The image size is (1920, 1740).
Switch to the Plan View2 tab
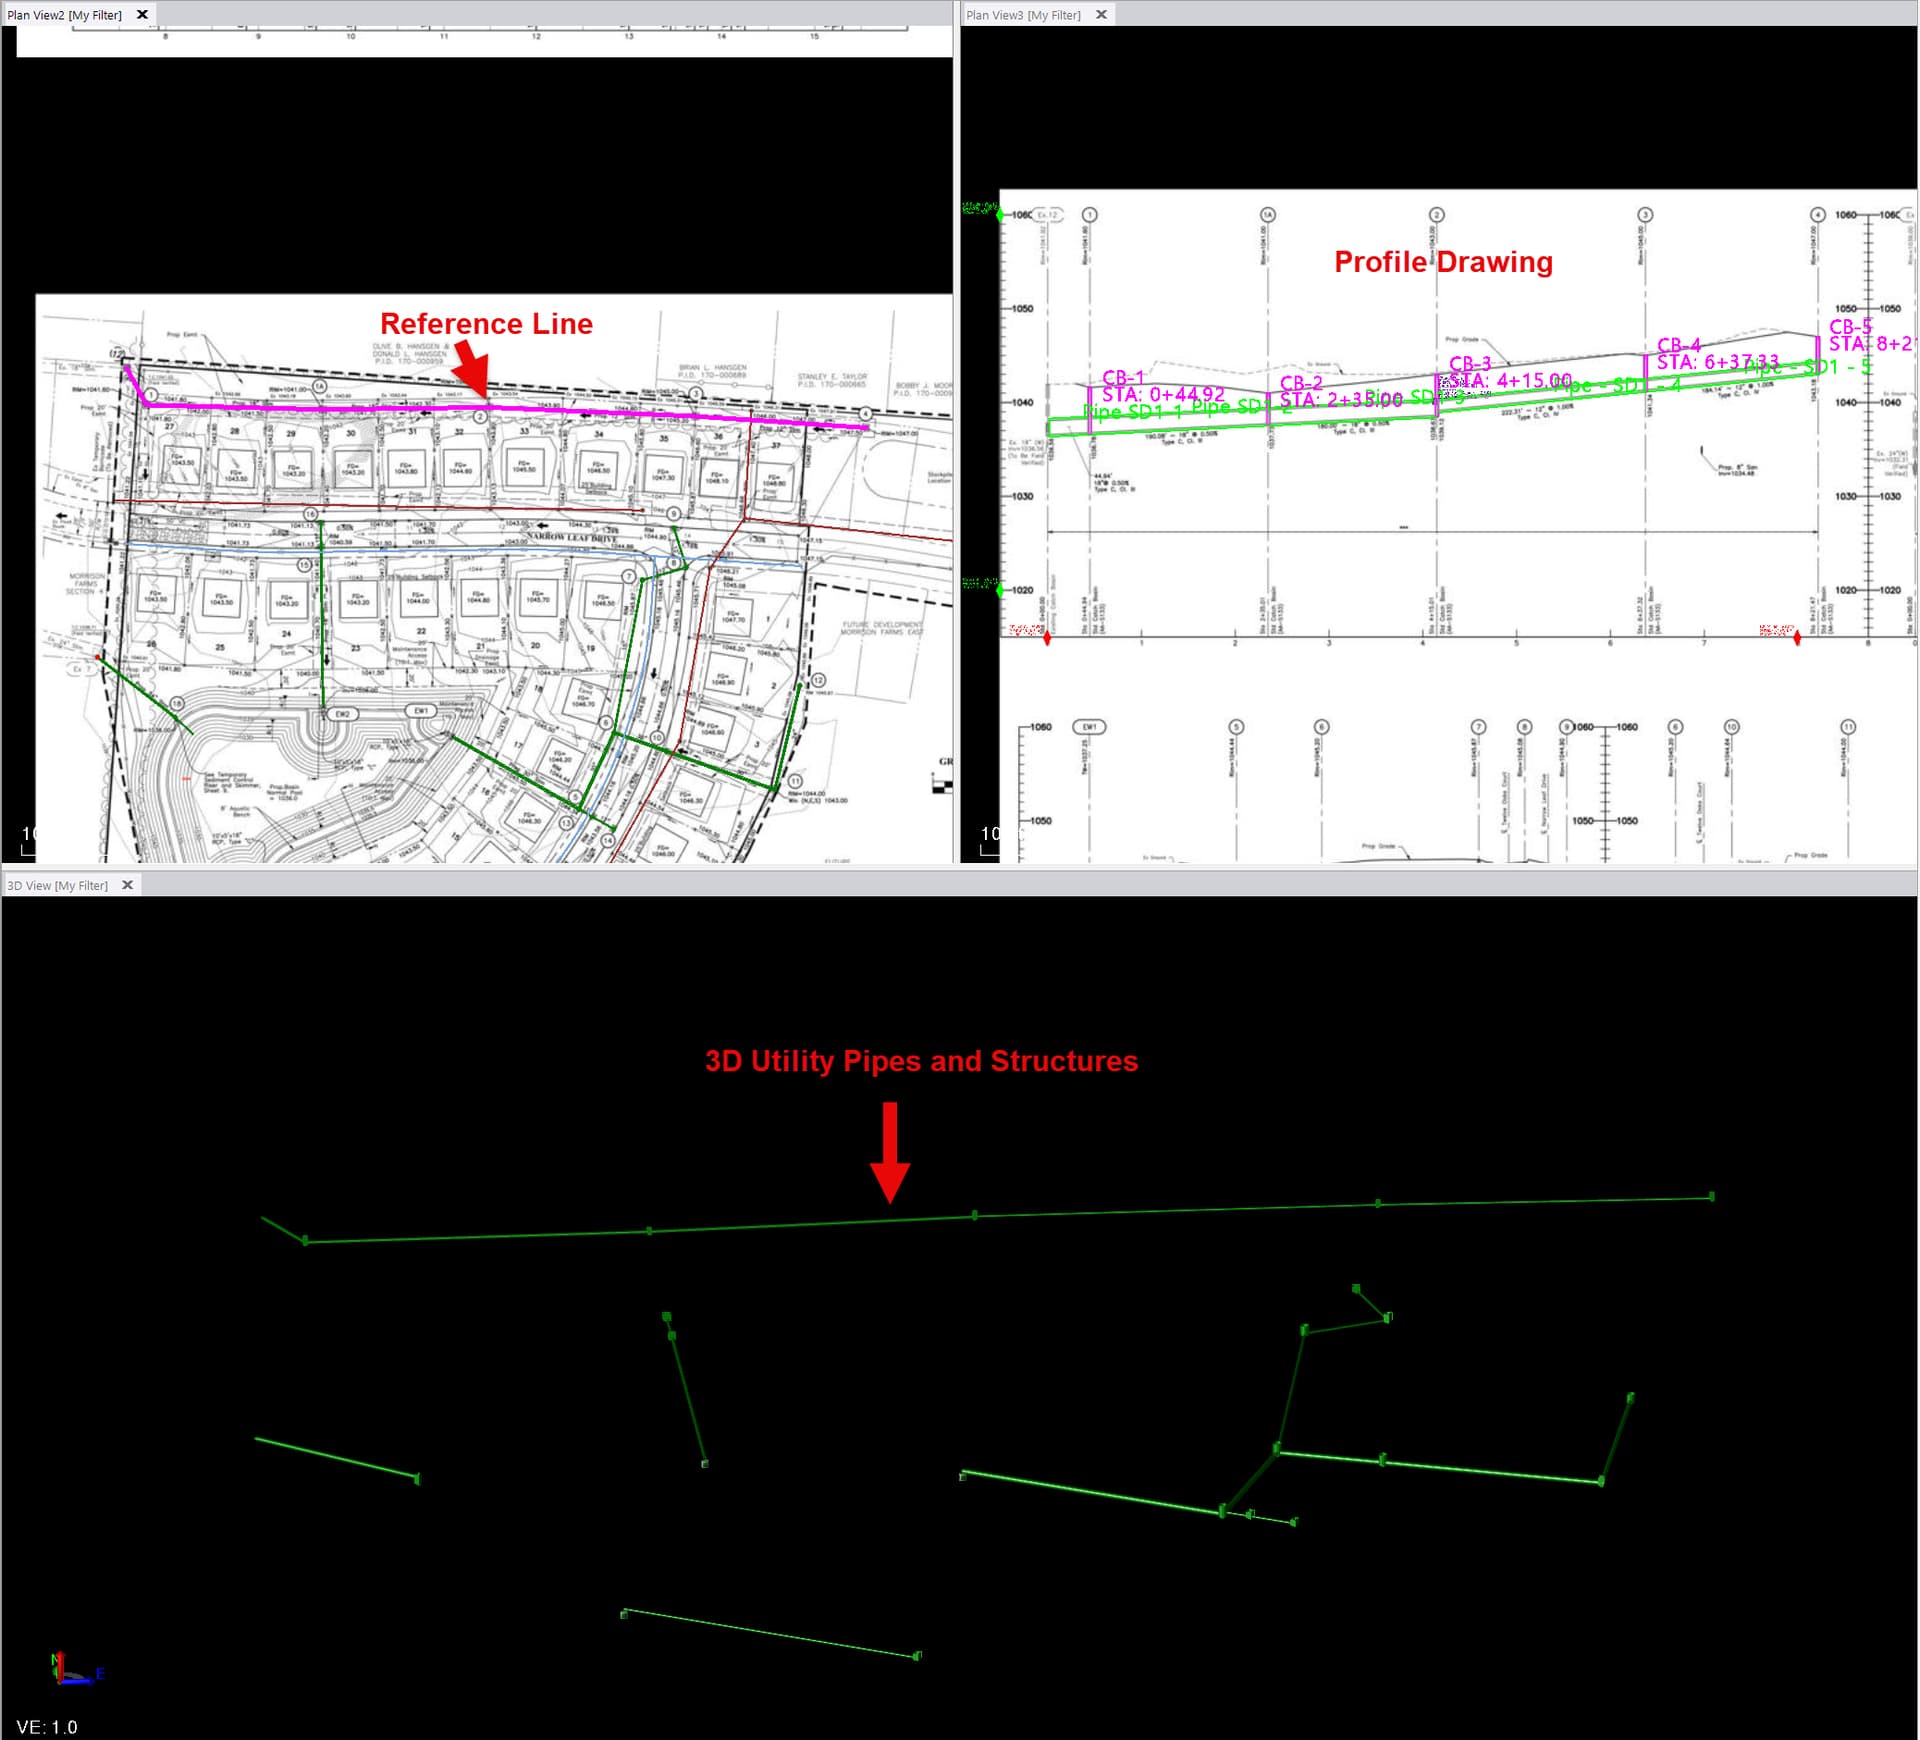(64, 15)
